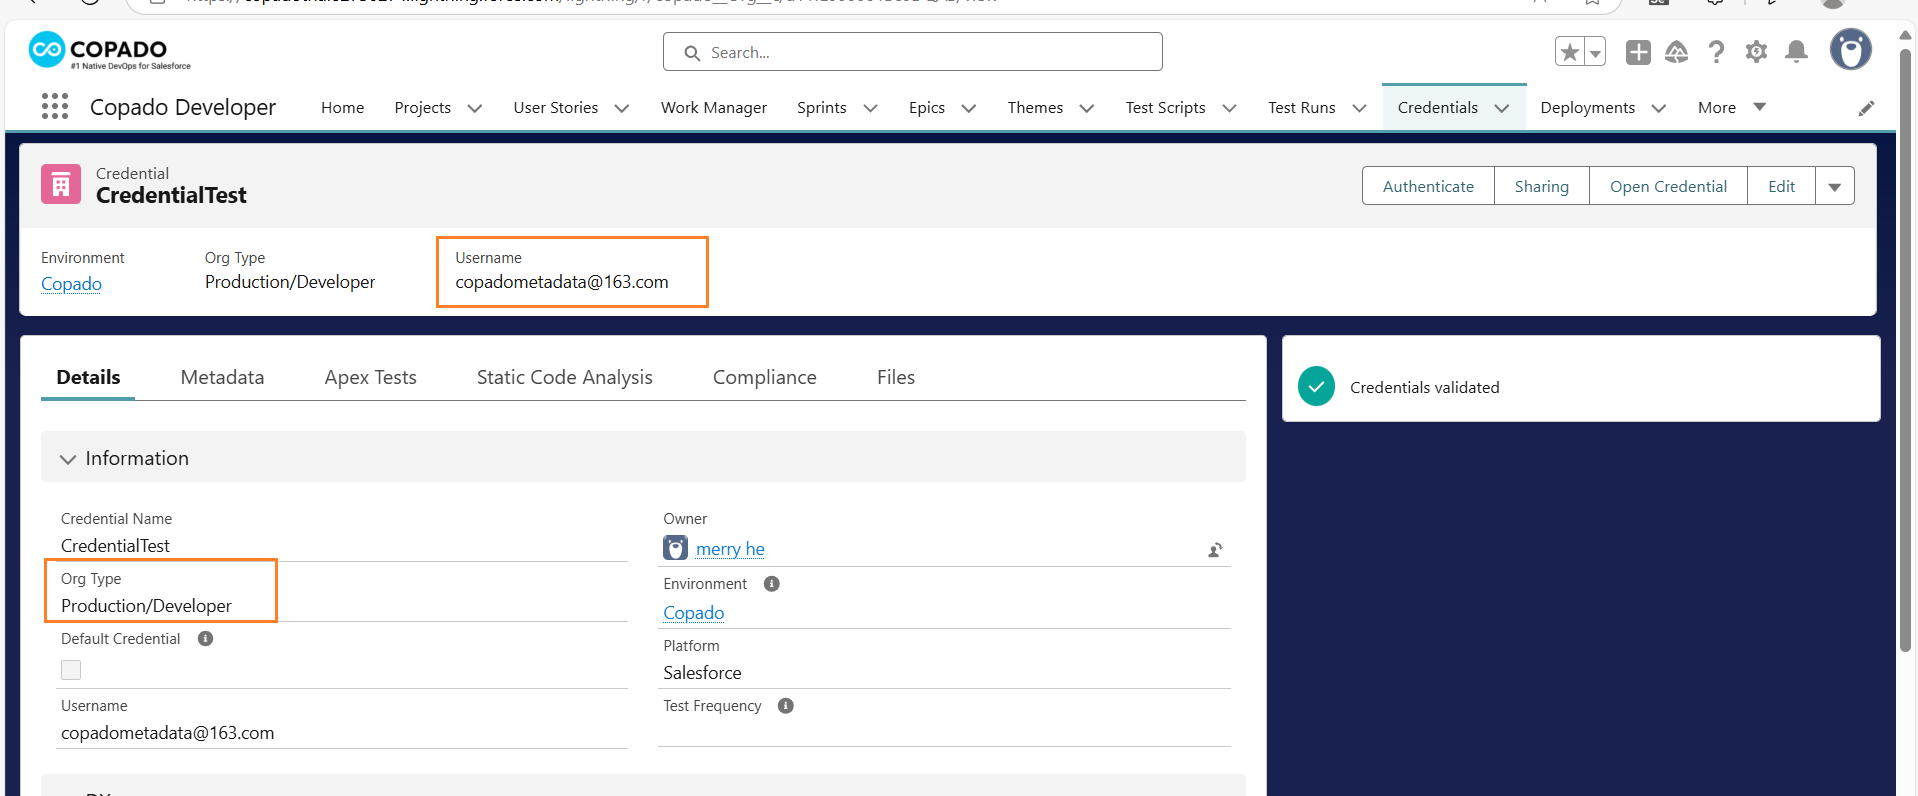Open the favorites list dropdown arrow
This screenshot has height=796, width=1918.
1595,52
